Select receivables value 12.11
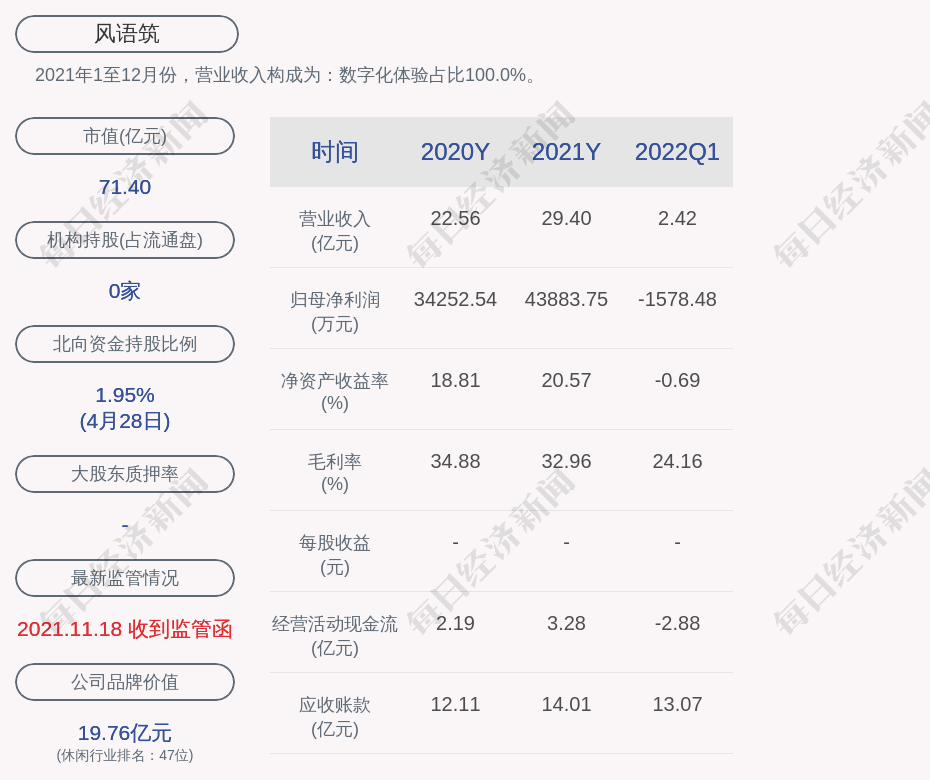Viewport: 930px width, 780px height. (455, 704)
